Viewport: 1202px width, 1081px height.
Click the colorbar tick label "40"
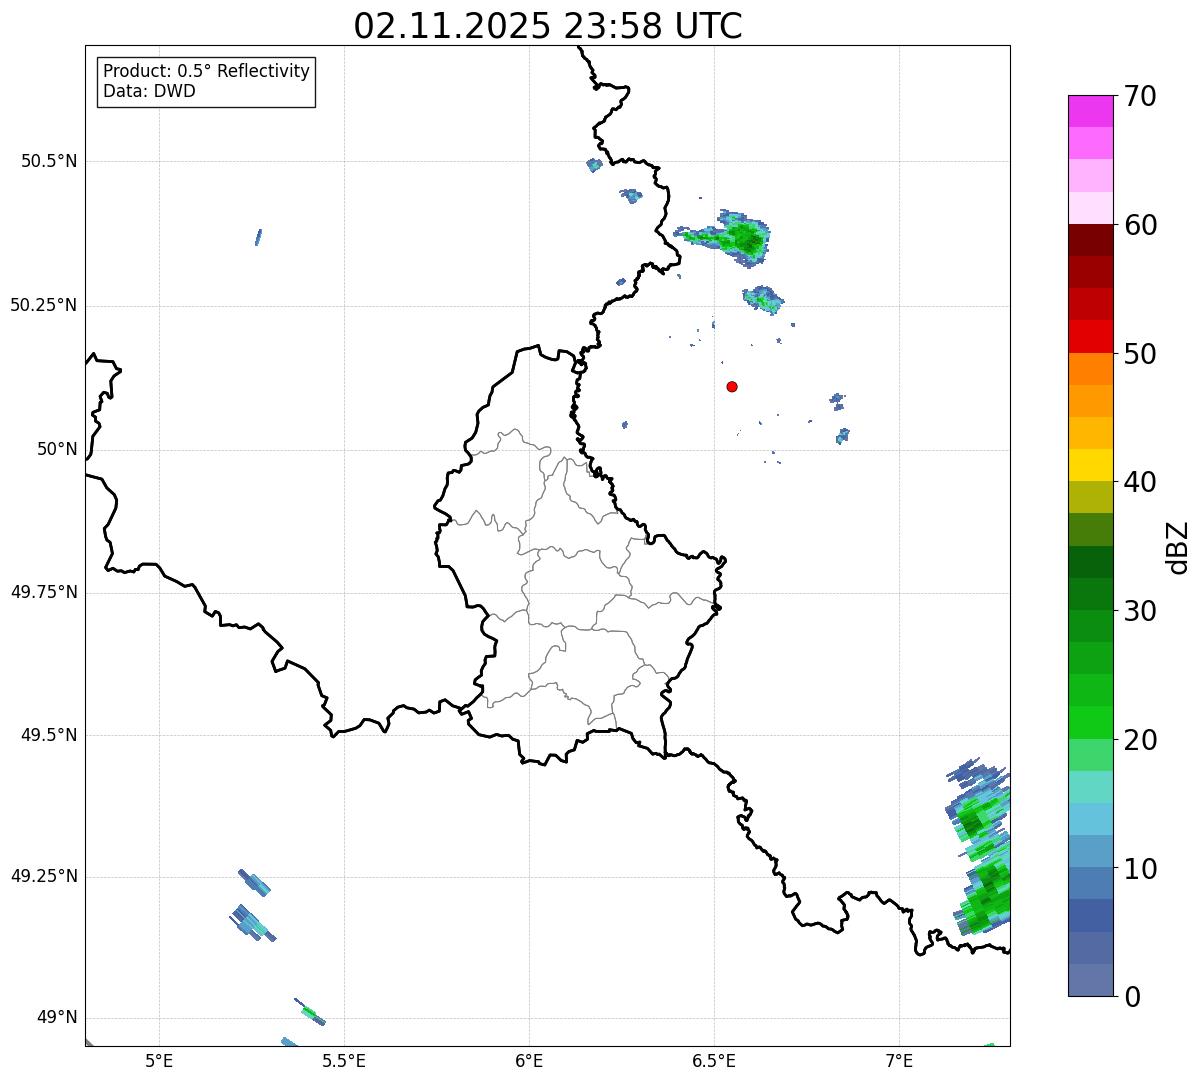1139,482
